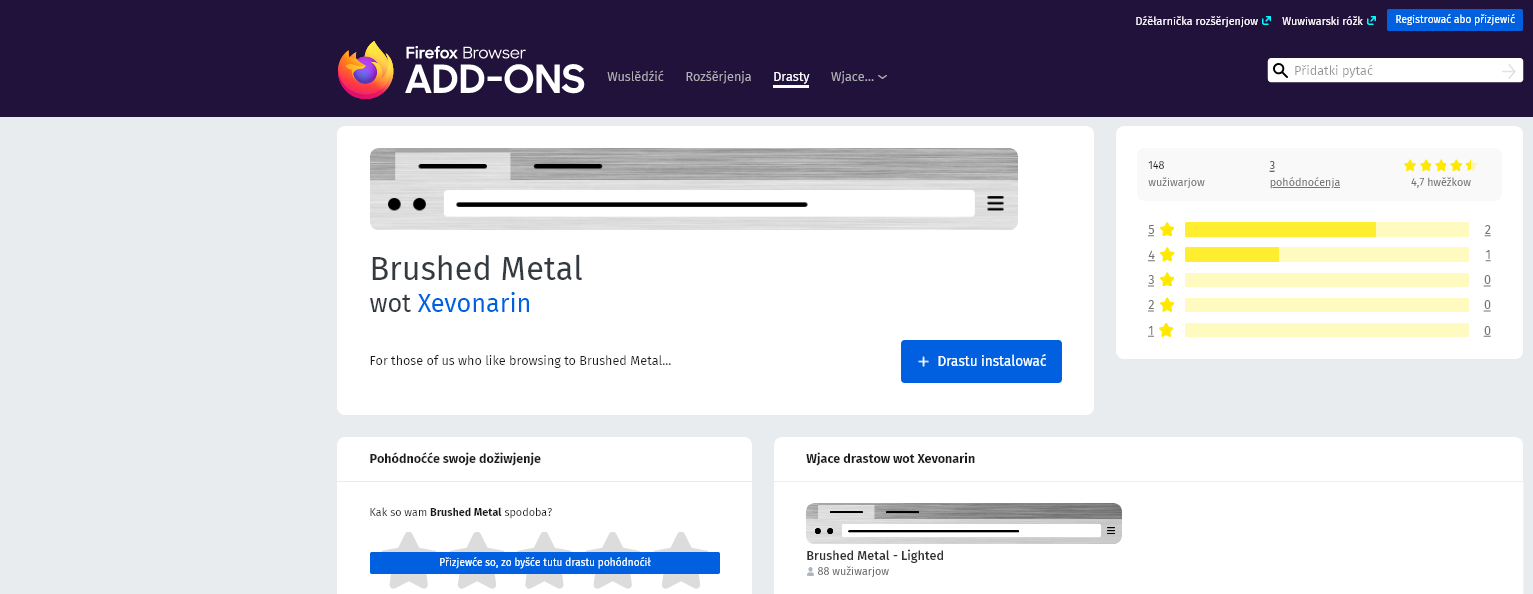Go to Rozšěrjenja section
The width and height of the screenshot is (1533, 594).
718,77
